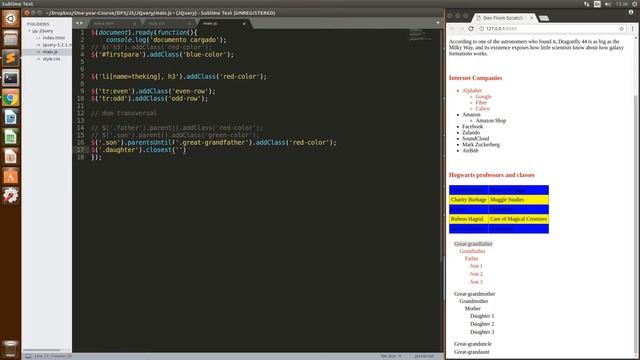Click the Internet Companies heading

click(476, 78)
